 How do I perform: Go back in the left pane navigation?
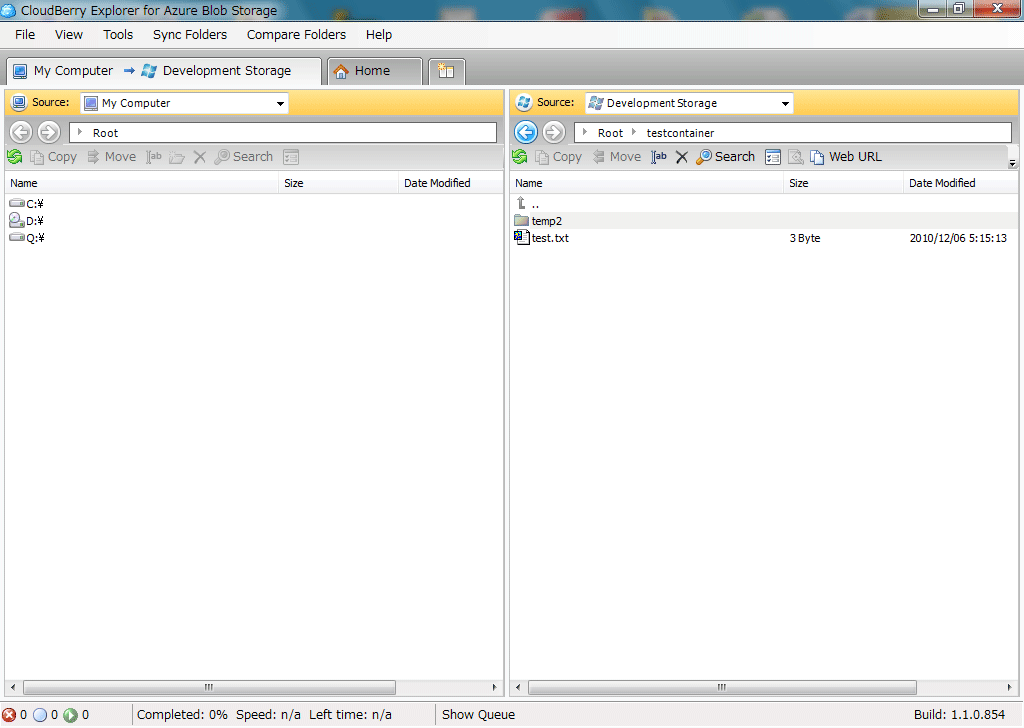[x=21, y=133]
